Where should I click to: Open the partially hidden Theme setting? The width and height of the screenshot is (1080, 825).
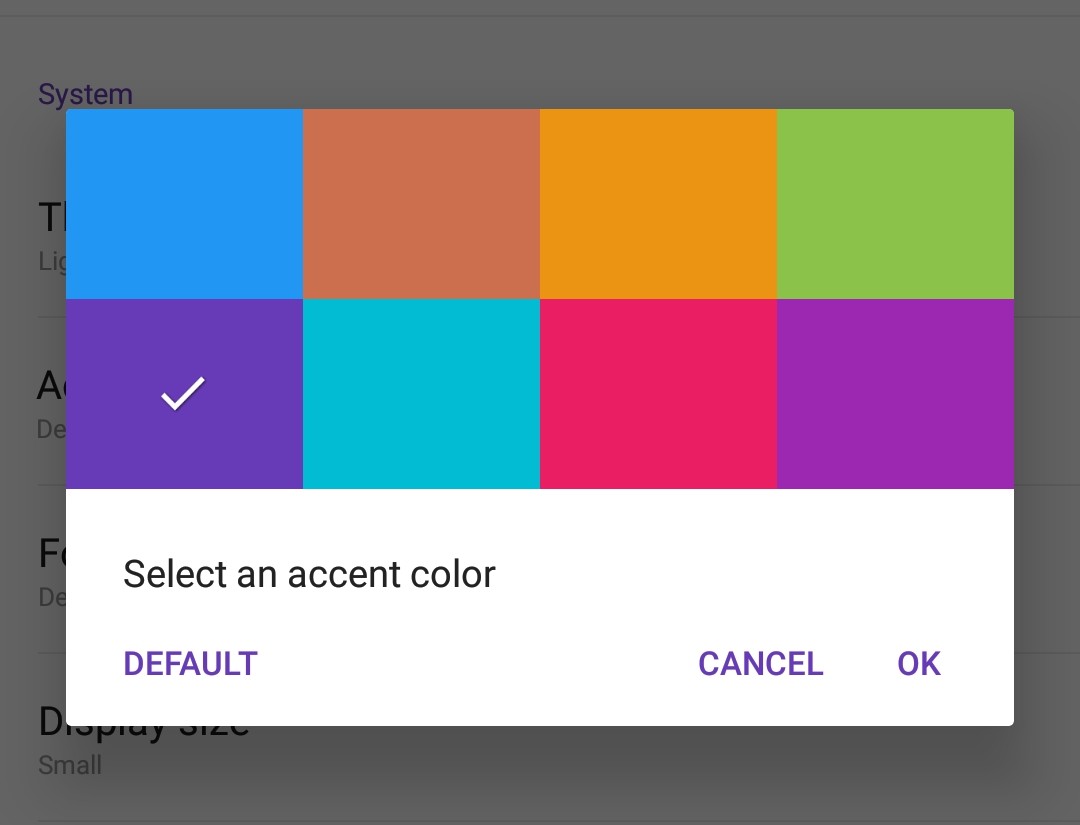pyautogui.click(x=50, y=235)
